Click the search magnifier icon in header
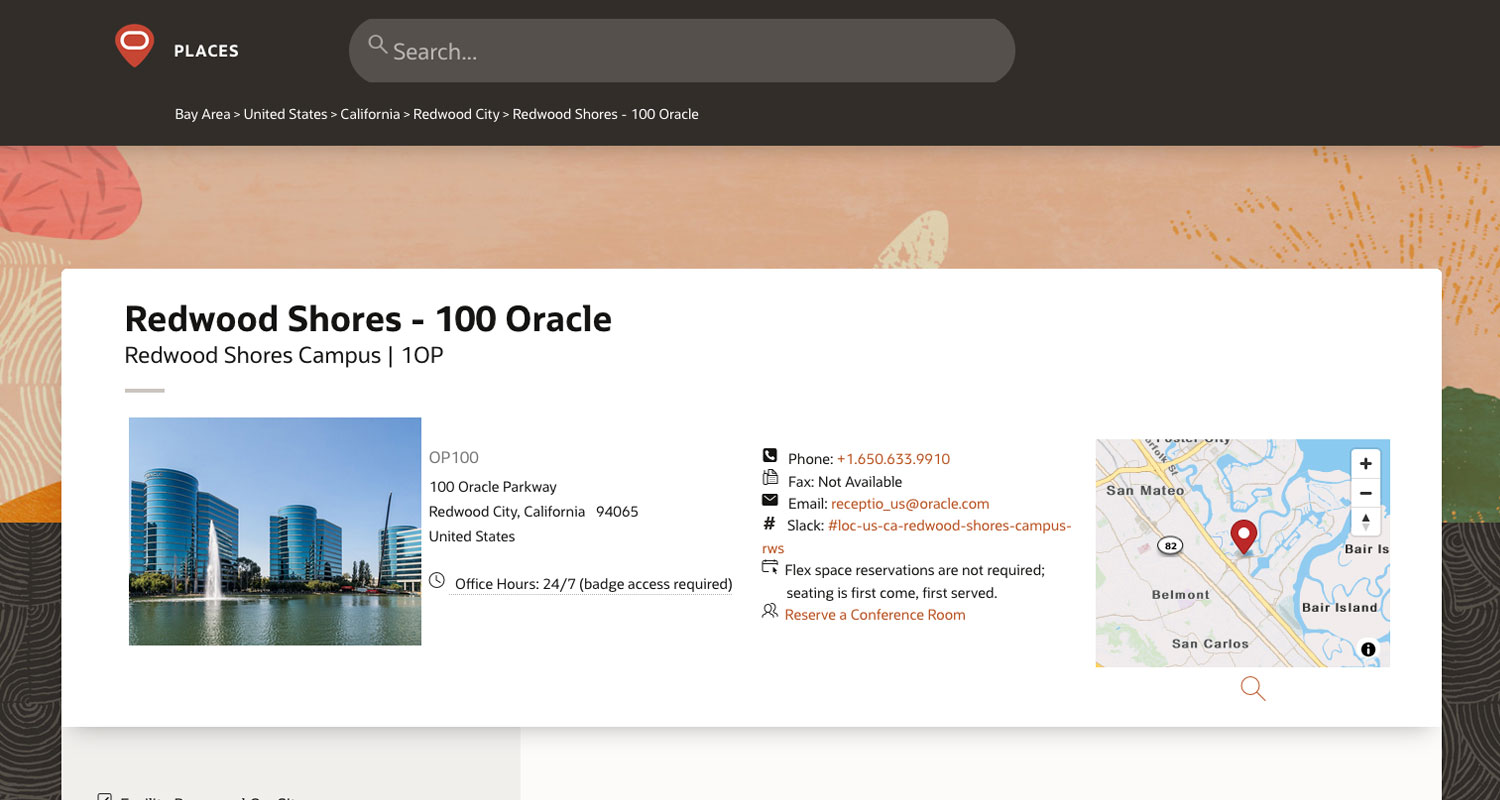Viewport: 1500px width, 800px height. point(377,45)
